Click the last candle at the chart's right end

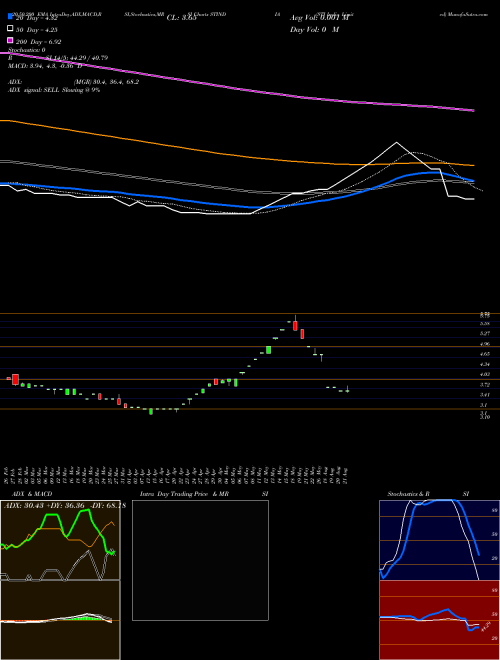[347, 390]
